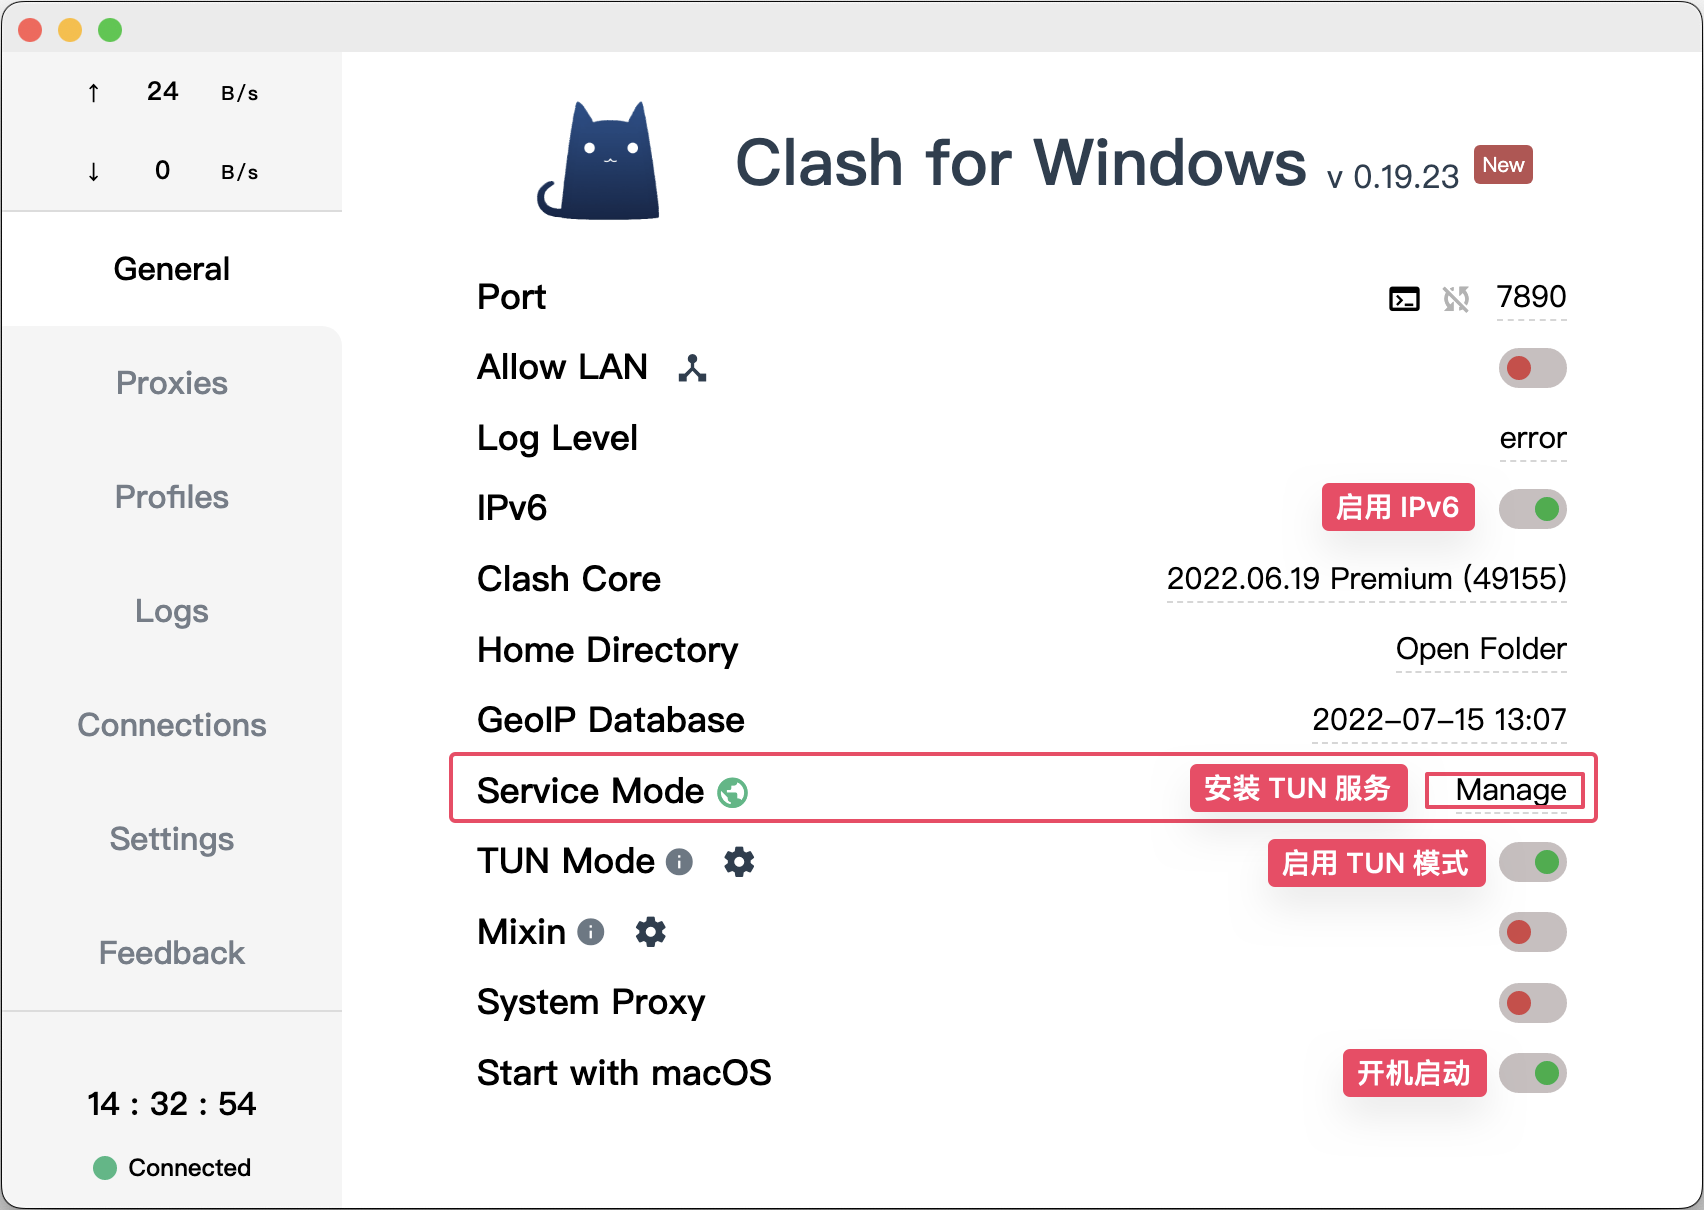Screen dimensions: 1704x1210
Task: Open the Mixin gear settings icon
Action: (651, 932)
